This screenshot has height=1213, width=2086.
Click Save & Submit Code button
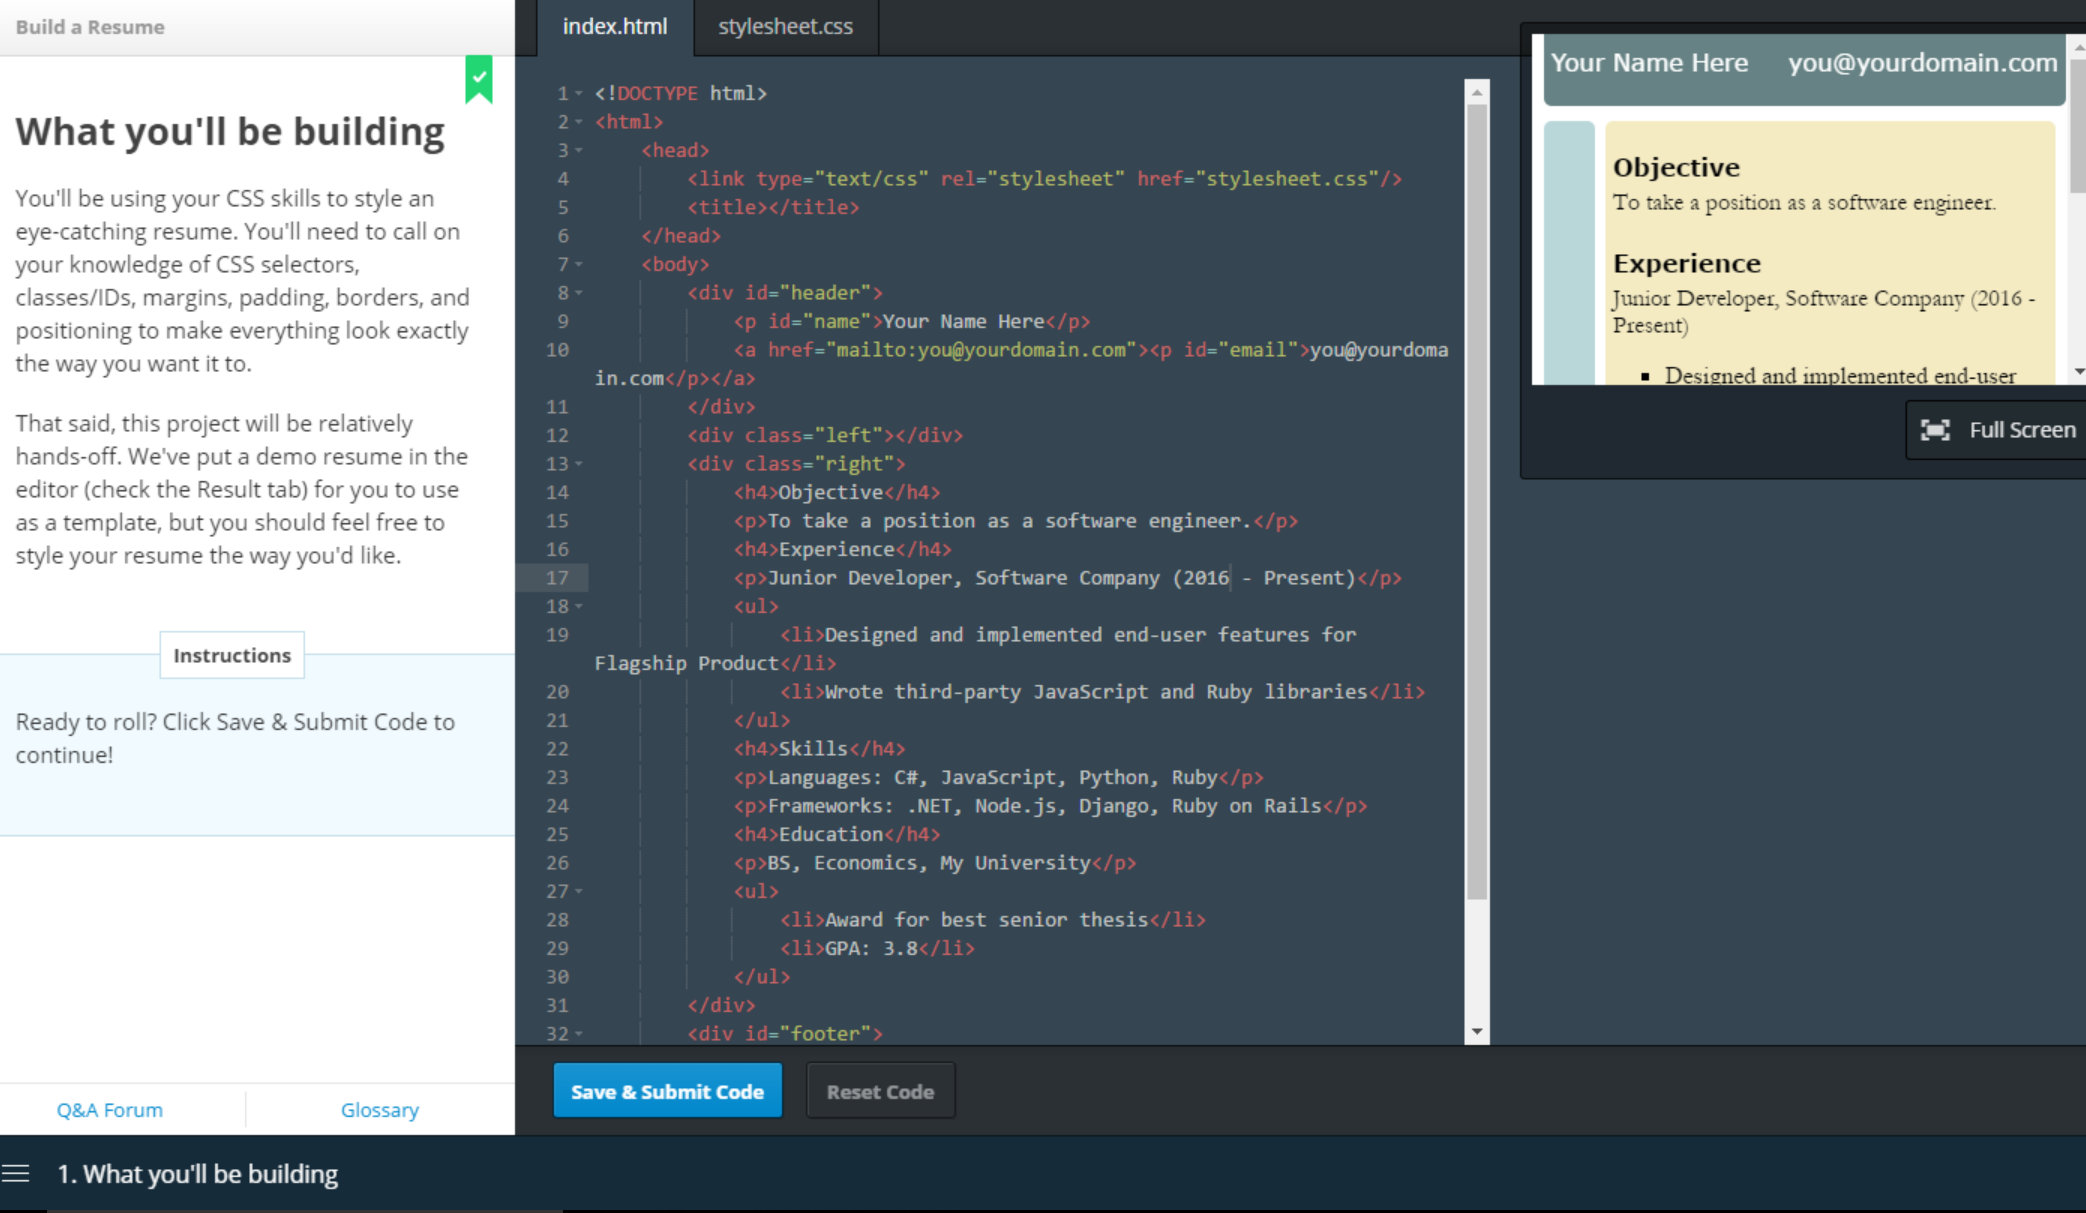pyautogui.click(x=667, y=1091)
